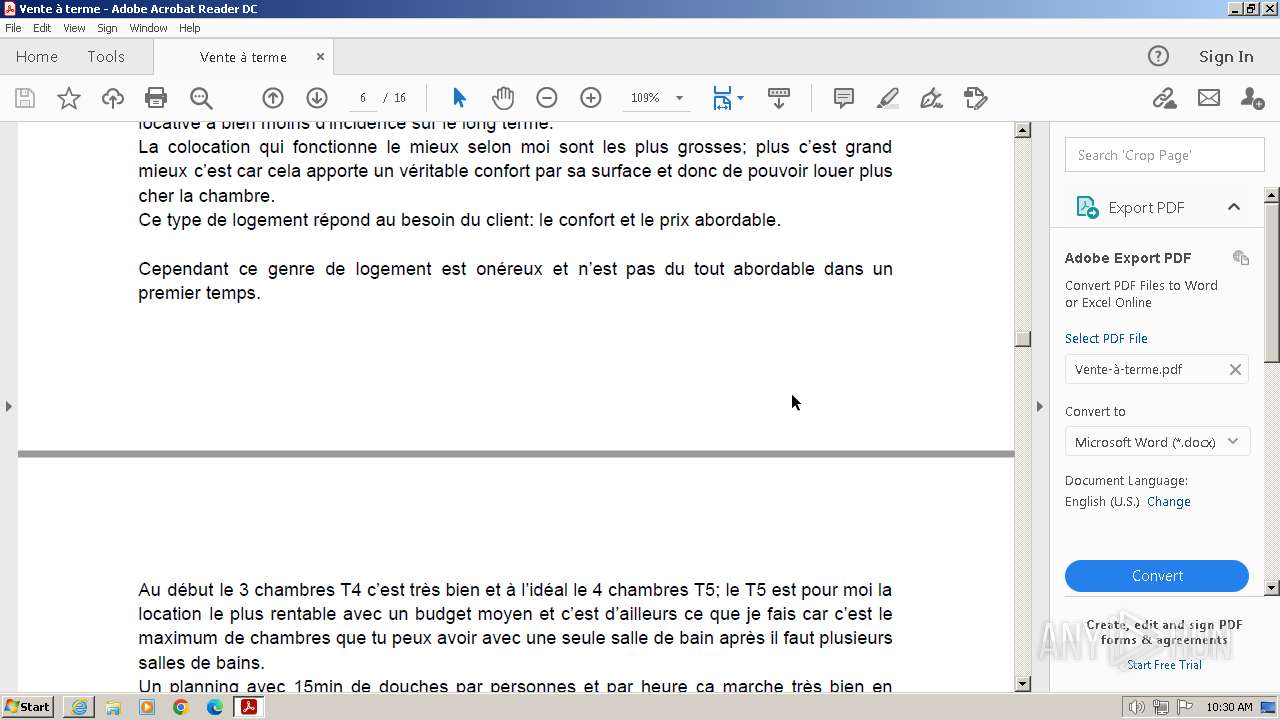The width and height of the screenshot is (1280, 720).
Task: Open the Fill & Sign pen tool
Action: click(931, 98)
